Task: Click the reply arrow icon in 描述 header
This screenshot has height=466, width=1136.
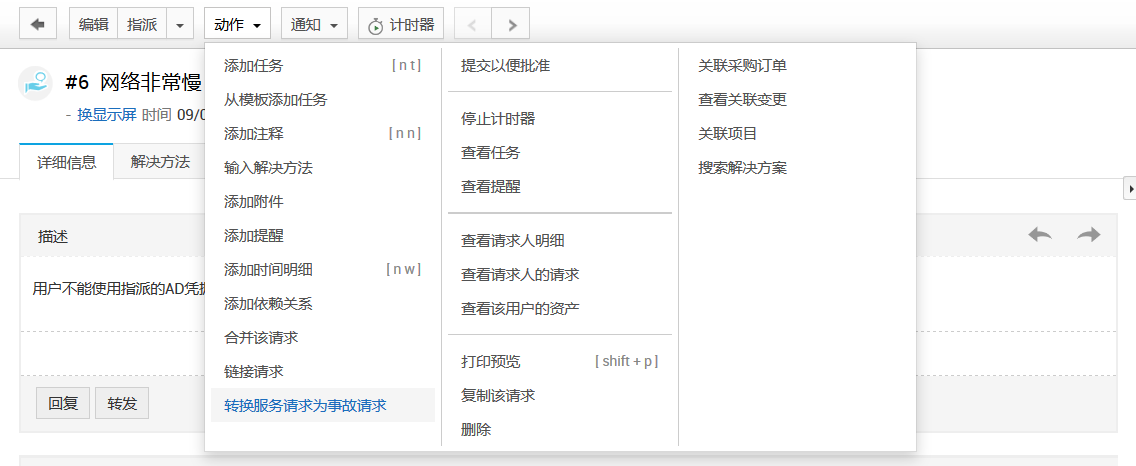Action: (x=1040, y=234)
